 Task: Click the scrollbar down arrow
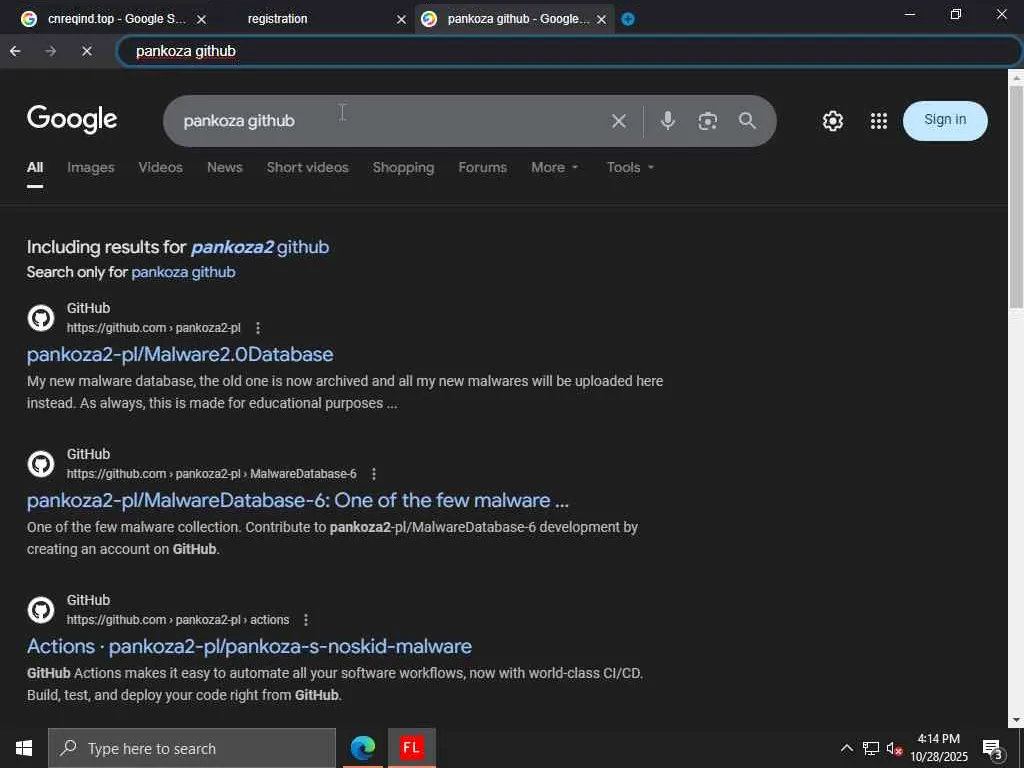click(1016, 720)
